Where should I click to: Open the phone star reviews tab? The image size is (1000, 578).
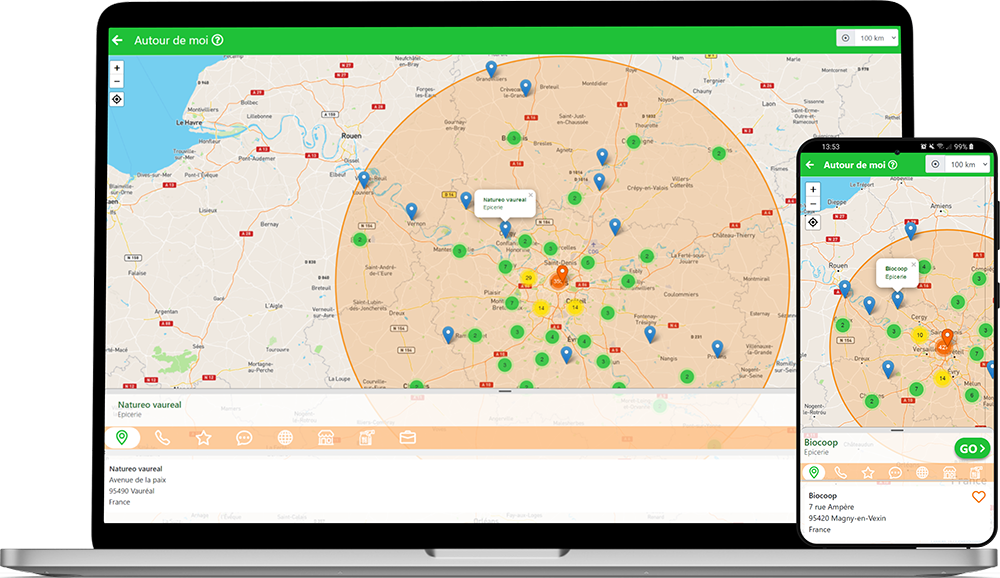868,473
